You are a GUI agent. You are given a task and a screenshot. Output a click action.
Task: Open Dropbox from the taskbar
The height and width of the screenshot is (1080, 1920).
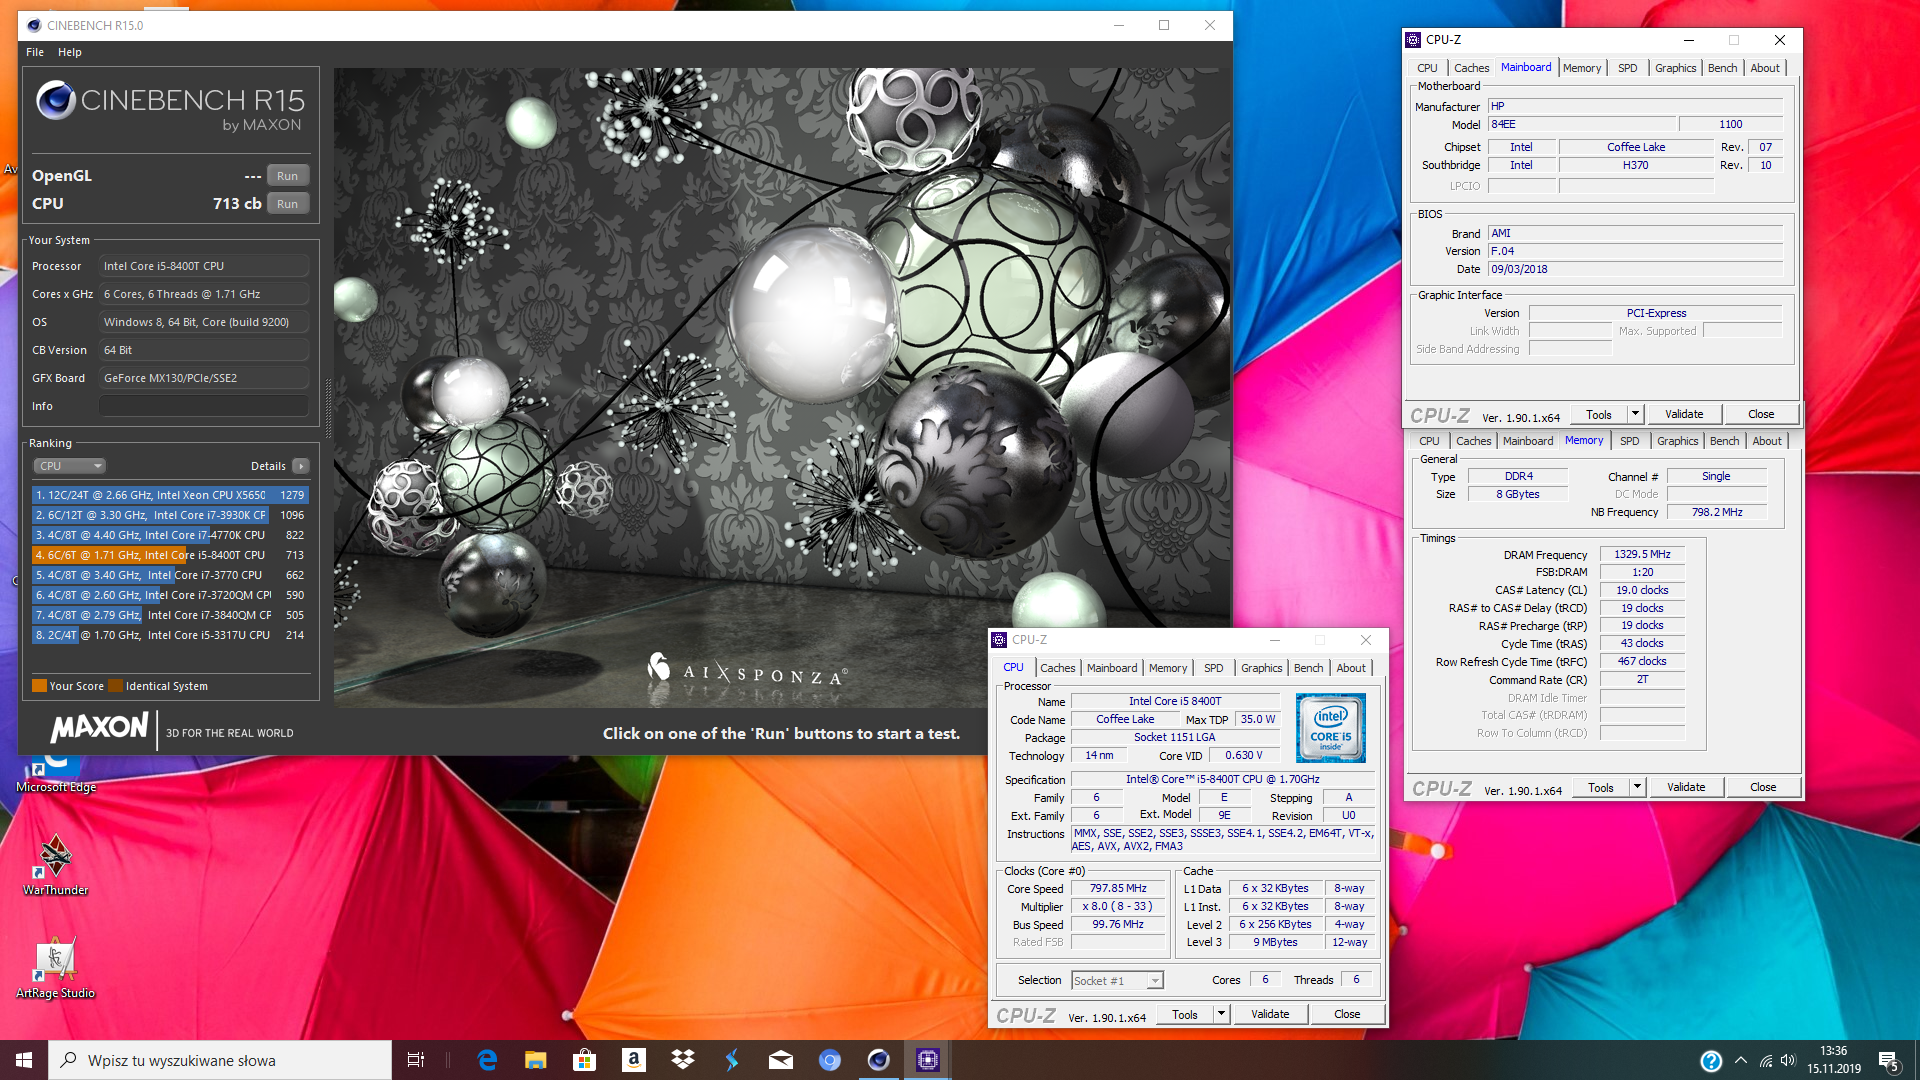683,1060
